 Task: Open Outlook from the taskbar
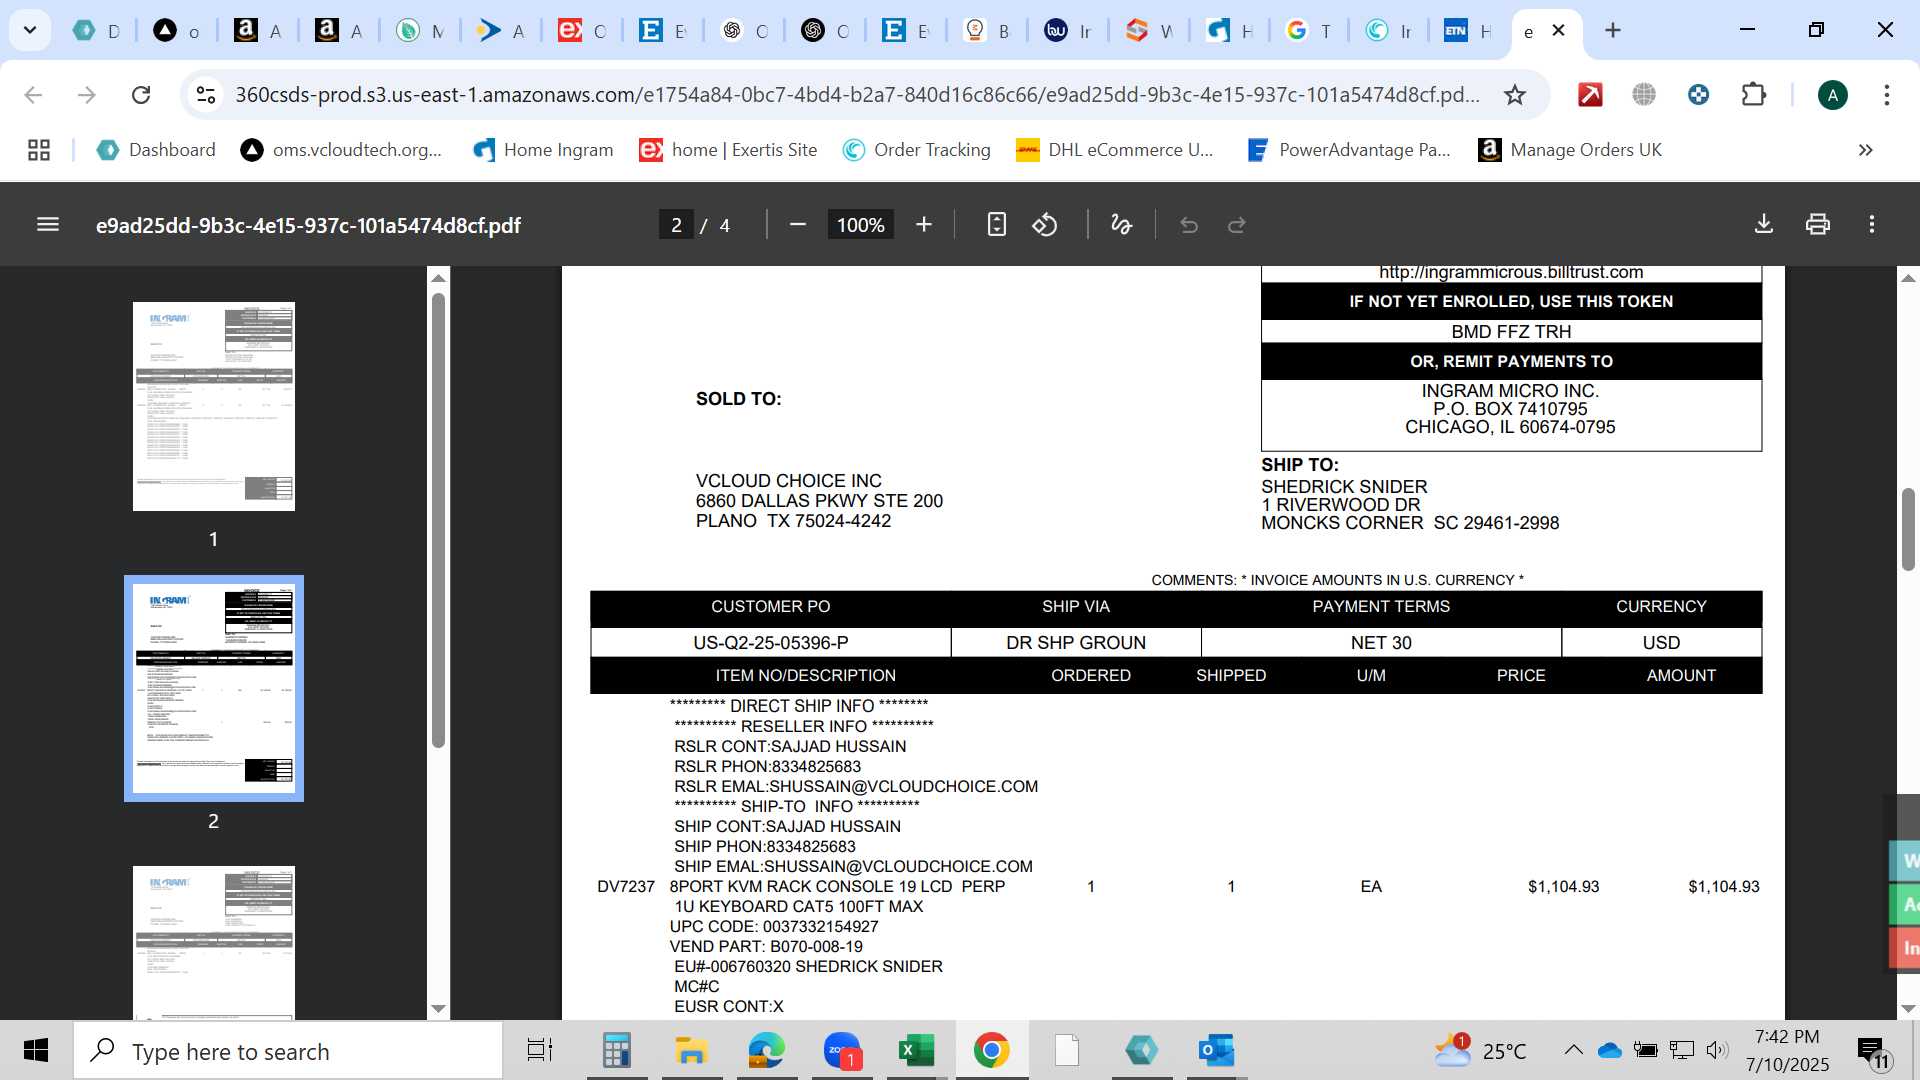pyautogui.click(x=1216, y=1050)
